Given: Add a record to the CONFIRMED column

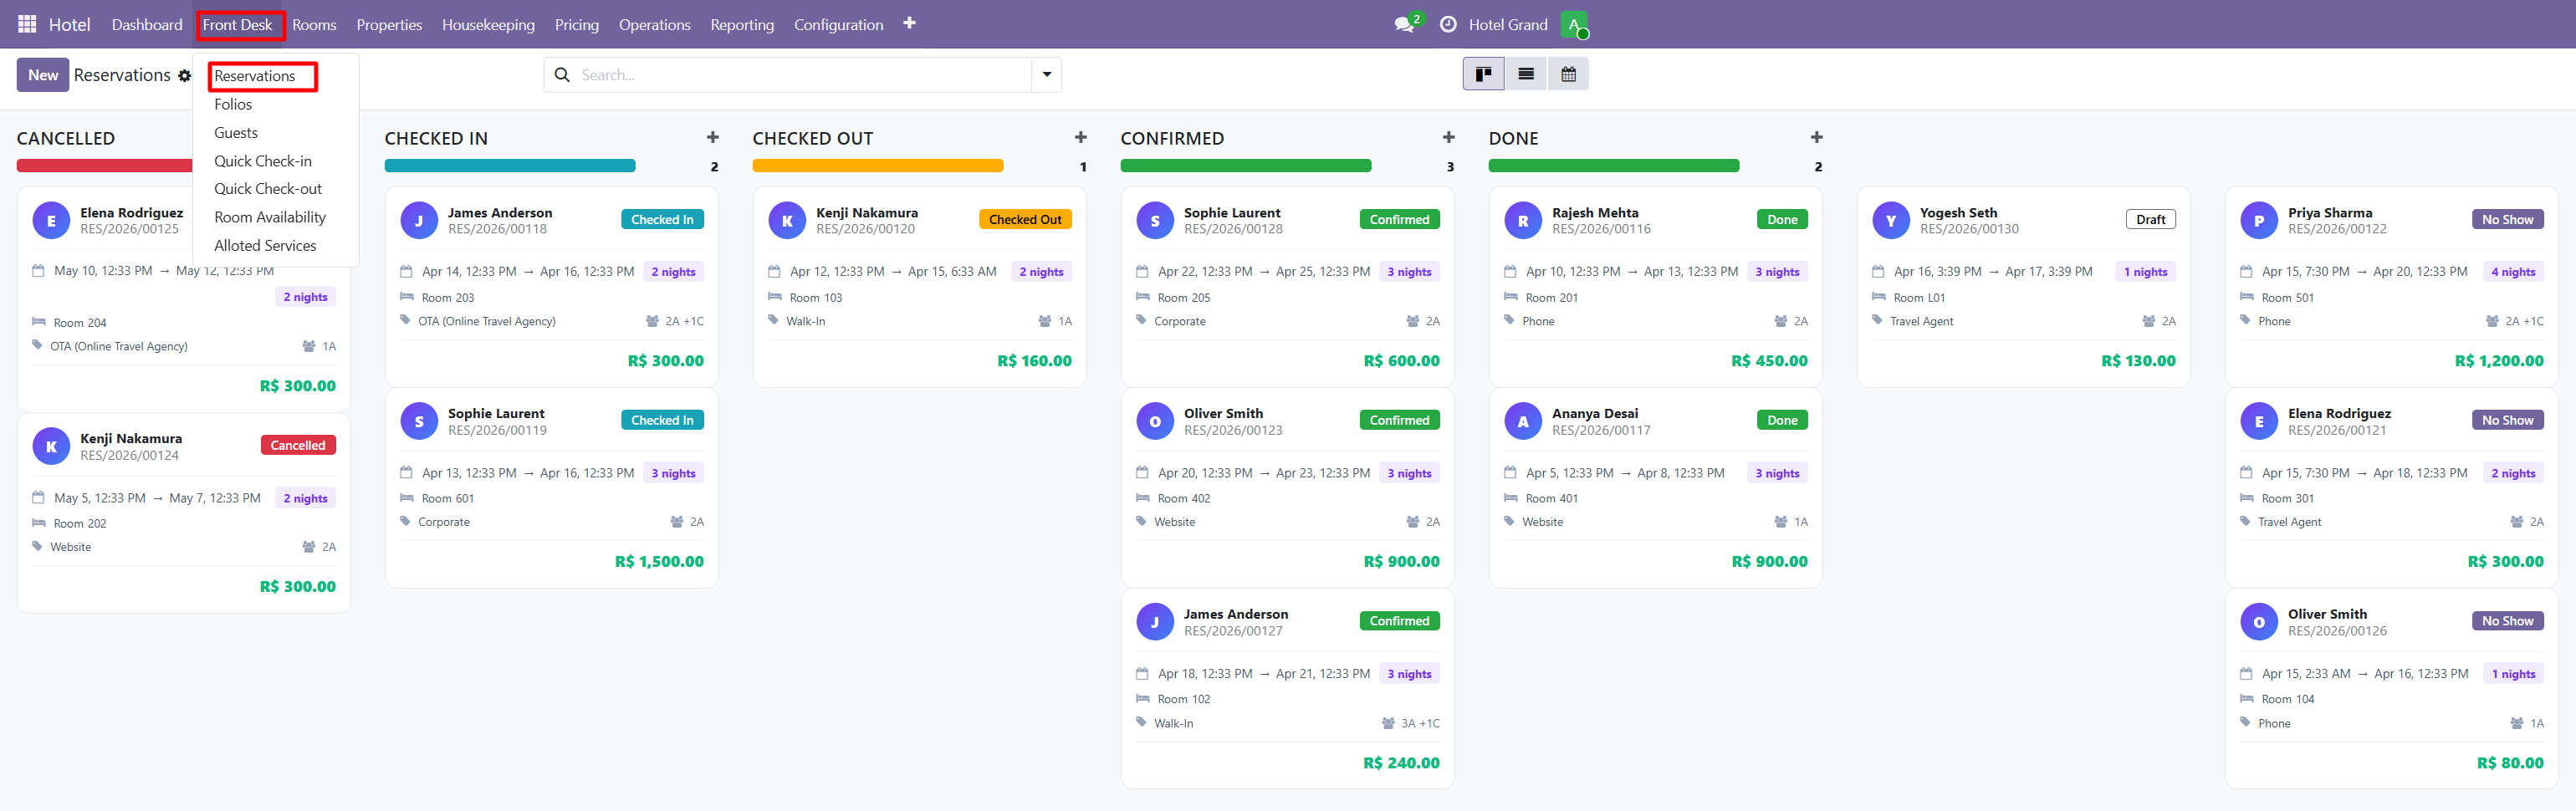Looking at the screenshot, I should tap(1448, 137).
